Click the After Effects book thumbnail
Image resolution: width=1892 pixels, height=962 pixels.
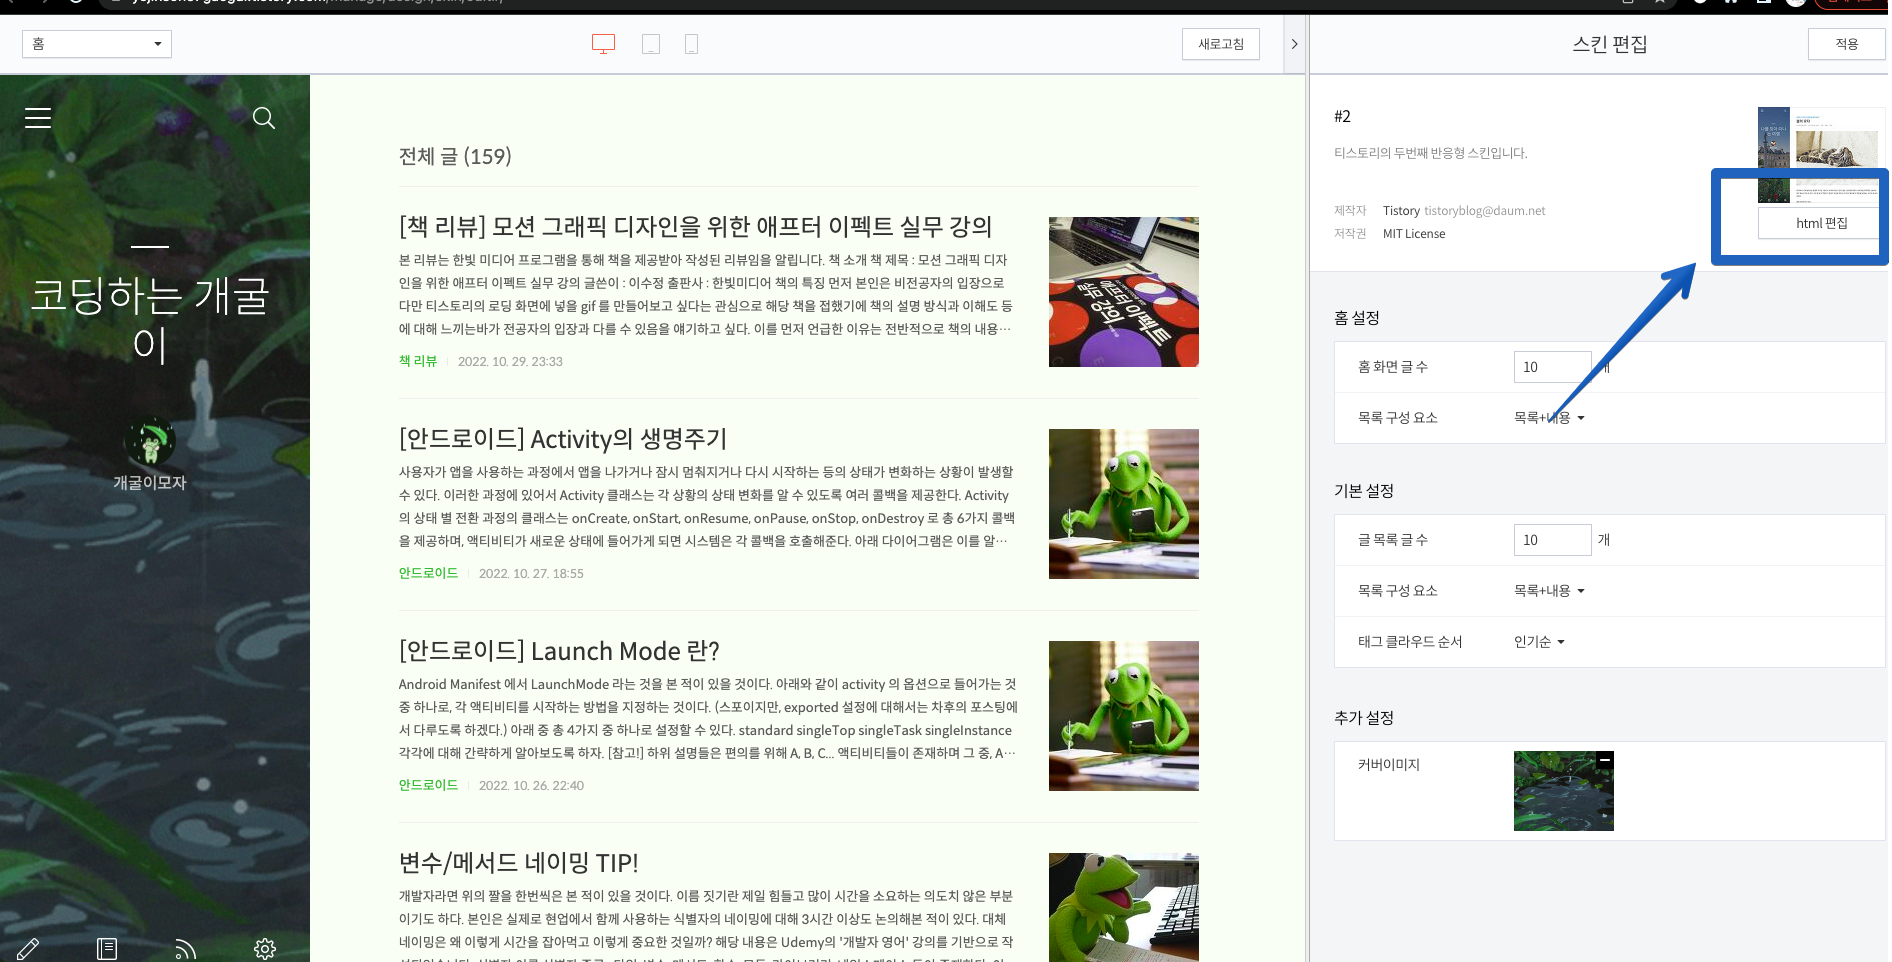coord(1123,292)
